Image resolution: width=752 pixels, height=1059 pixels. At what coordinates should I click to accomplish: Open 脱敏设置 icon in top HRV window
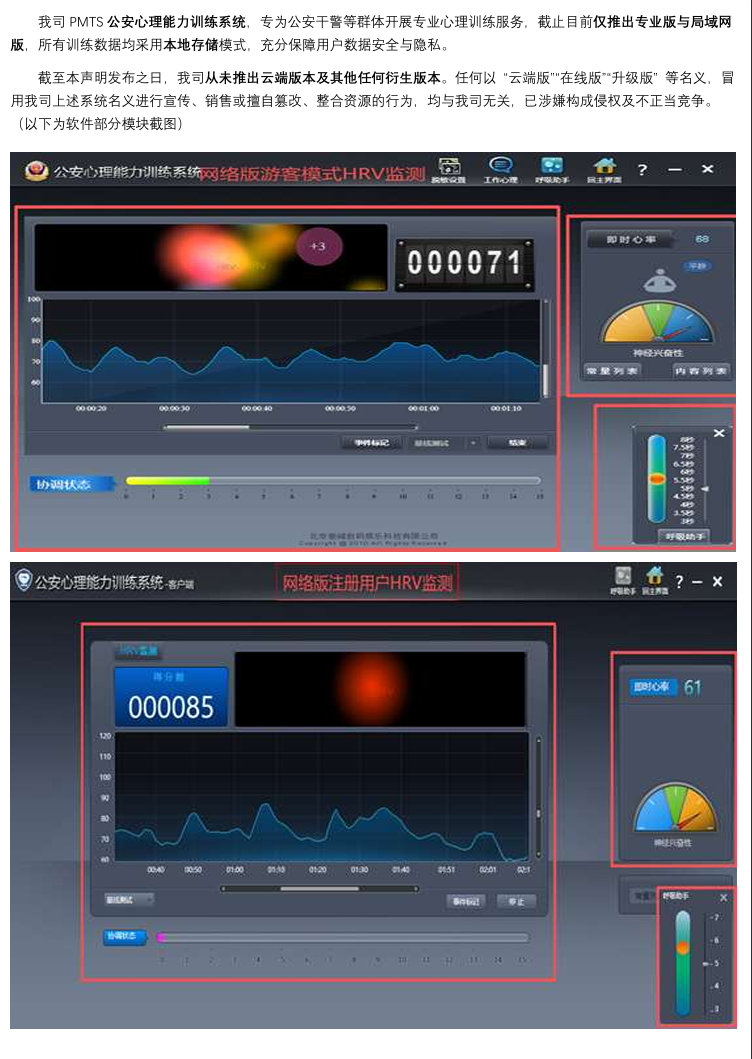click(449, 168)
